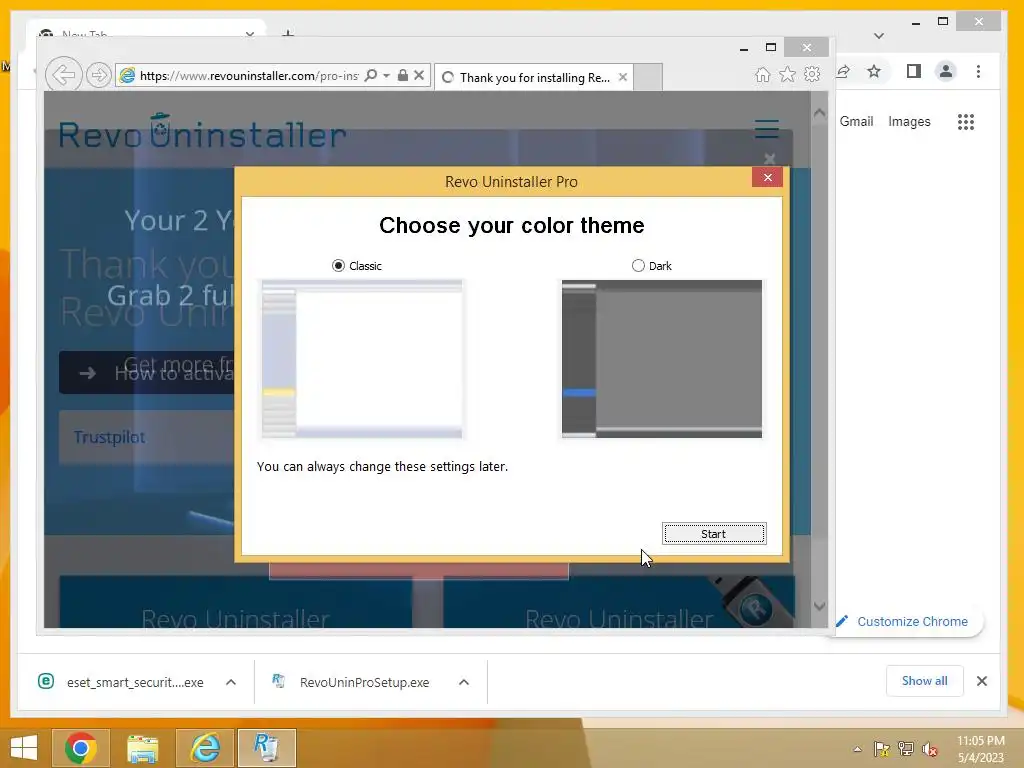1024x768 pixels.
Task: Click scroll down arrow in IE window
Action: pyautogui.click(x=820, y=607)
